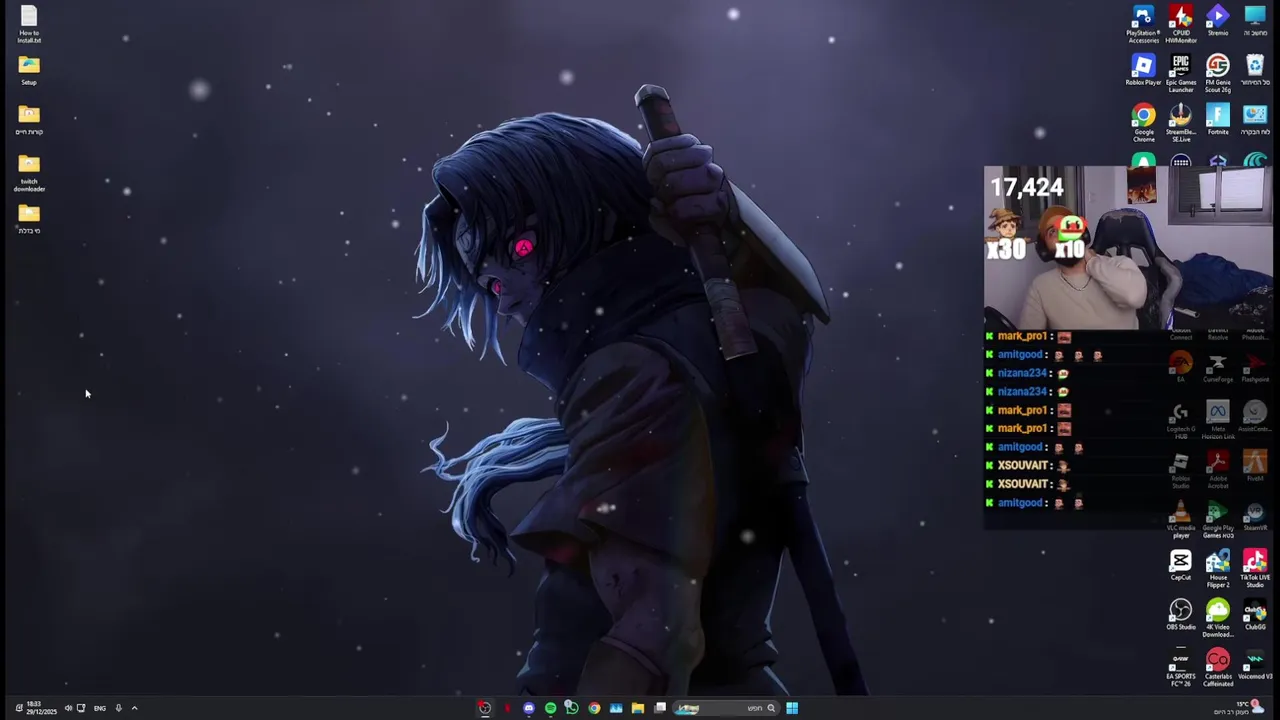
Task: Open 4K Video Downloader shortcut
Action: [x=1217, y=619]
